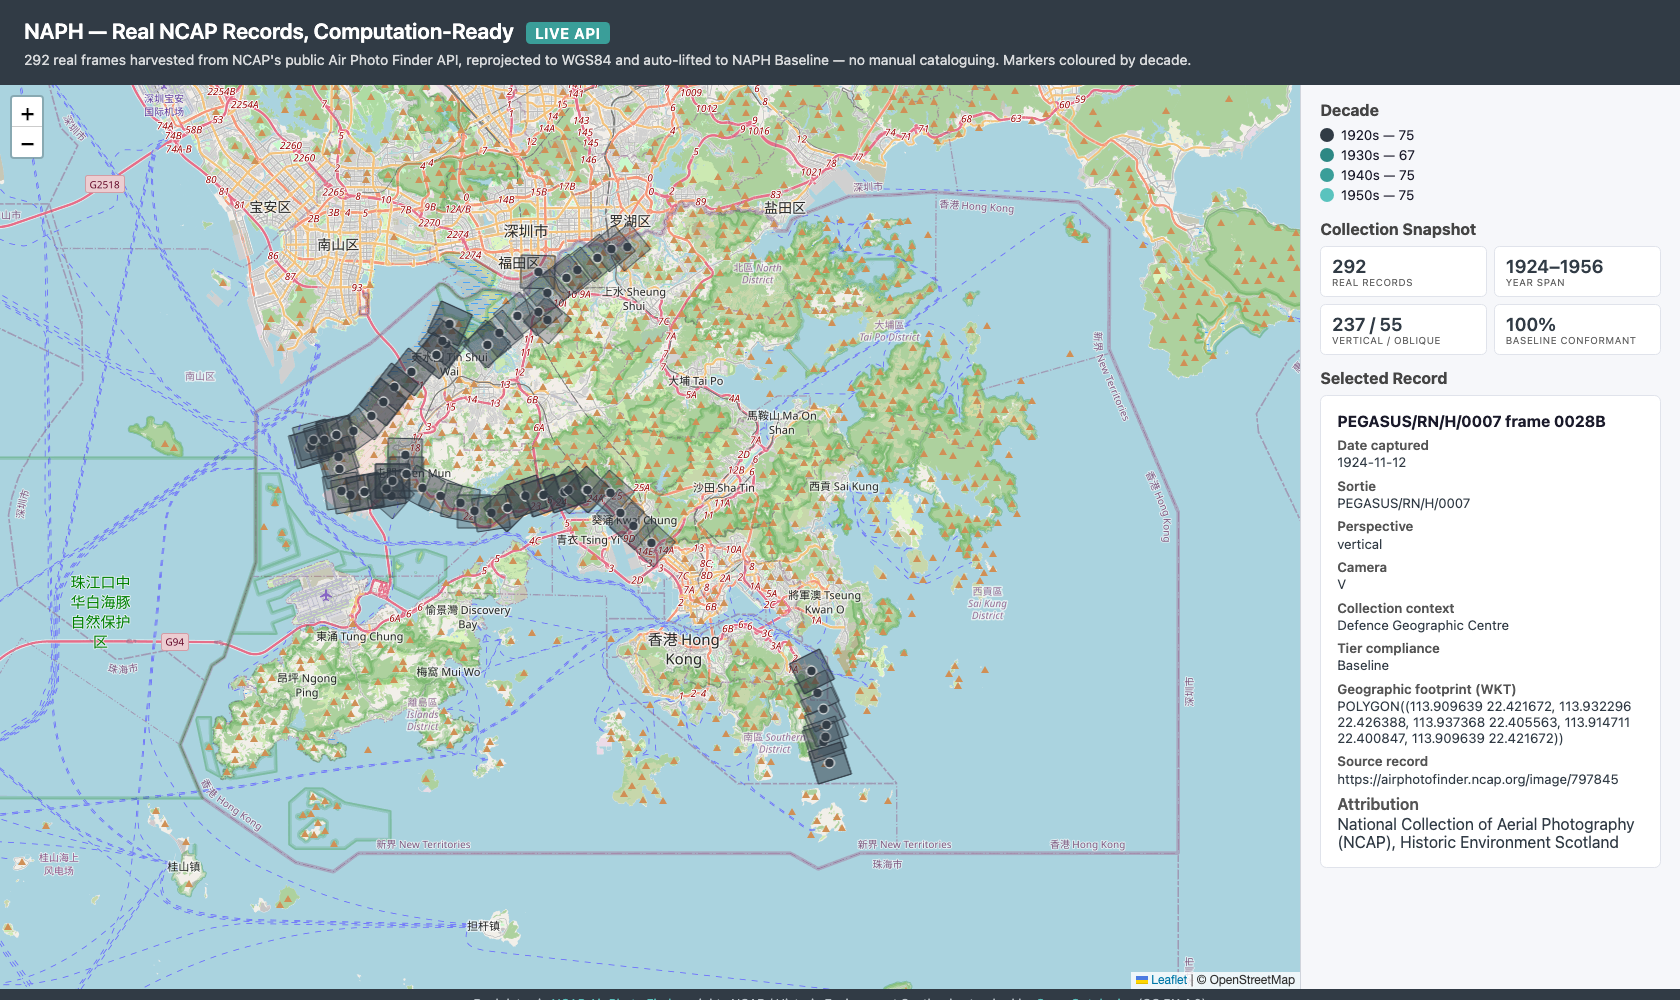
Task: Click the page title 'NAPH — Real NCAP Records'
Action: [268, 32]
